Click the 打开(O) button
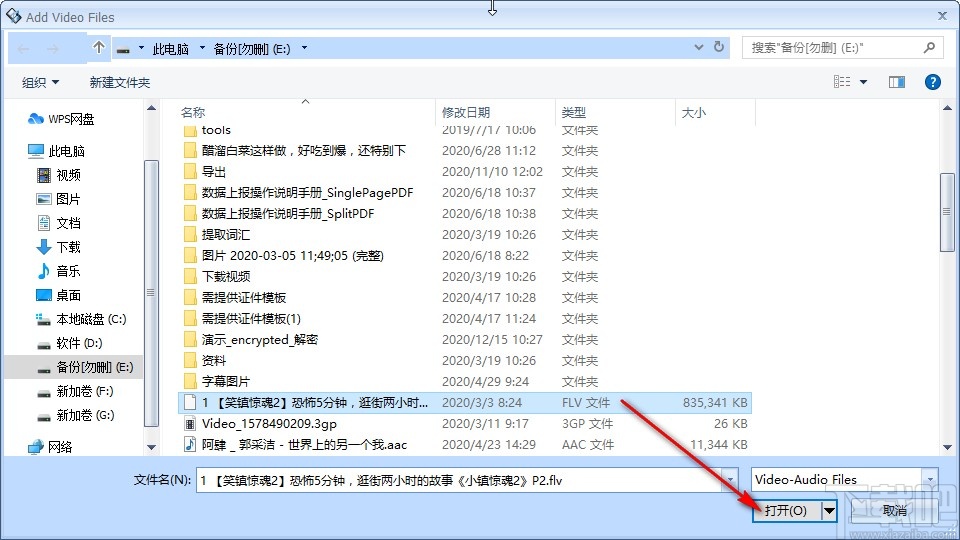Viewport: 960px width, 540px height. (787, 510)
